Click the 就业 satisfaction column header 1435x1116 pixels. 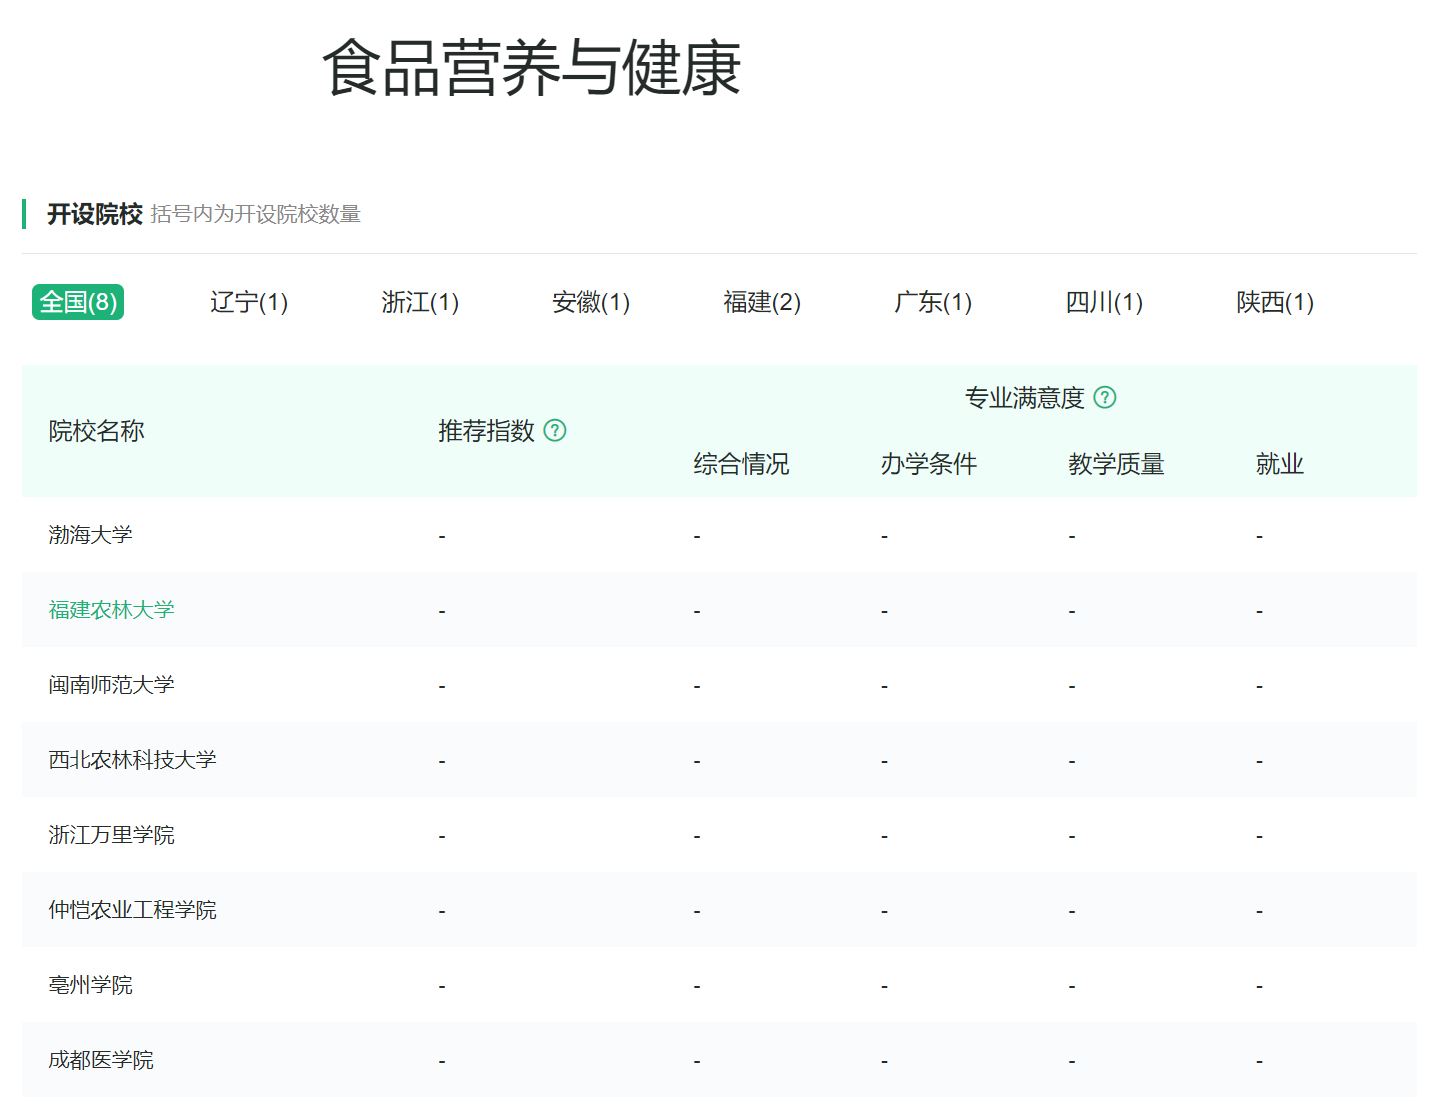1278,462
